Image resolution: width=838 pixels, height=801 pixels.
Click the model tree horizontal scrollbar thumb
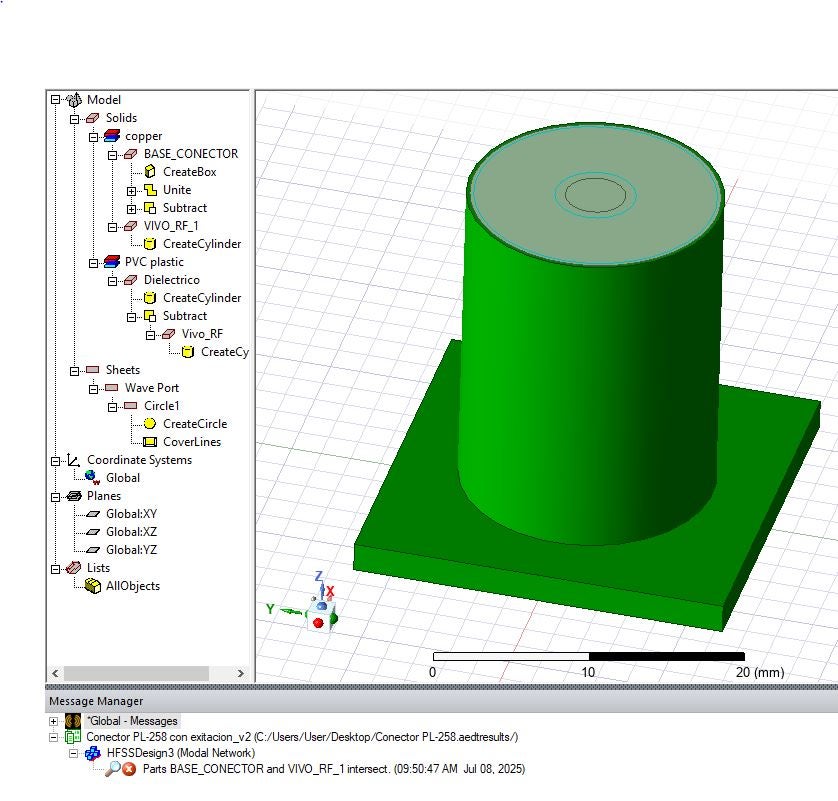136,673
